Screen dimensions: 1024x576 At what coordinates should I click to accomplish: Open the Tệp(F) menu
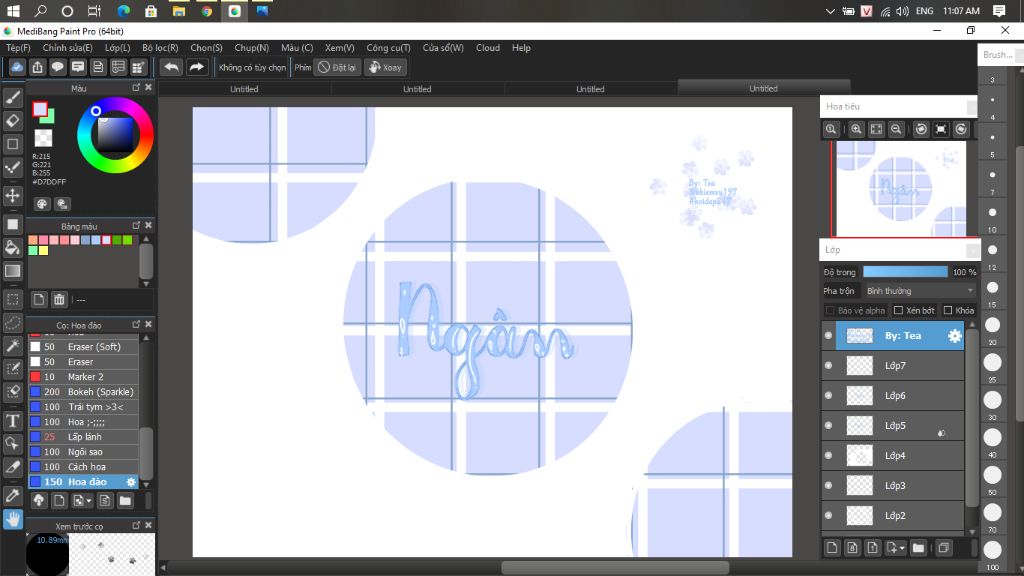pos(18,48)
